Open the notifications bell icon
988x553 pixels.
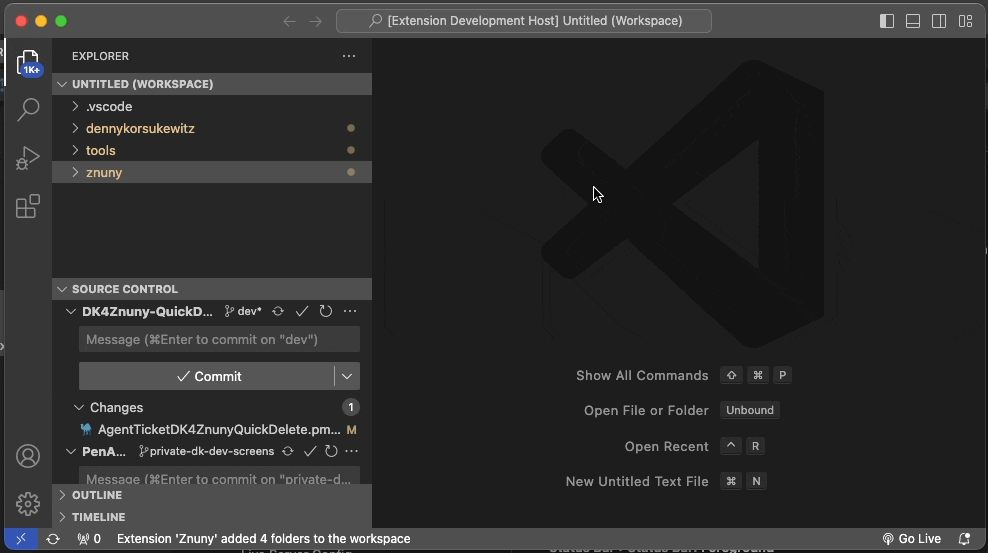(x=964, y=539)
